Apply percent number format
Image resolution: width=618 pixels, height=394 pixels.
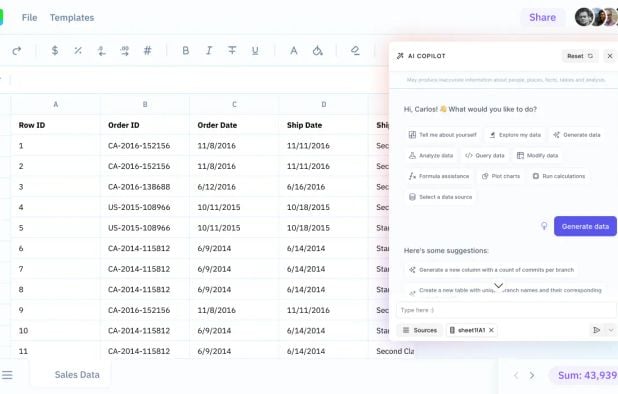point(78,50)
